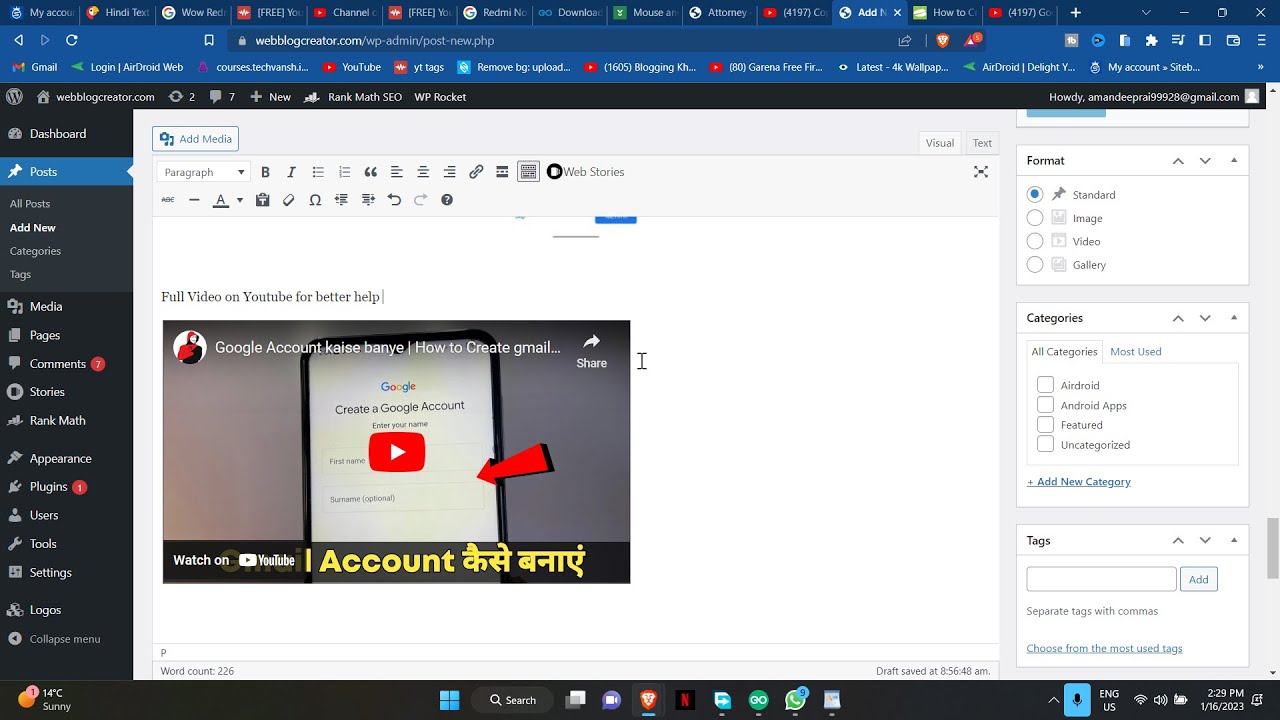This screenshot has height=720, width=1280.
Task: Insert or edit link
Action: 476,172
